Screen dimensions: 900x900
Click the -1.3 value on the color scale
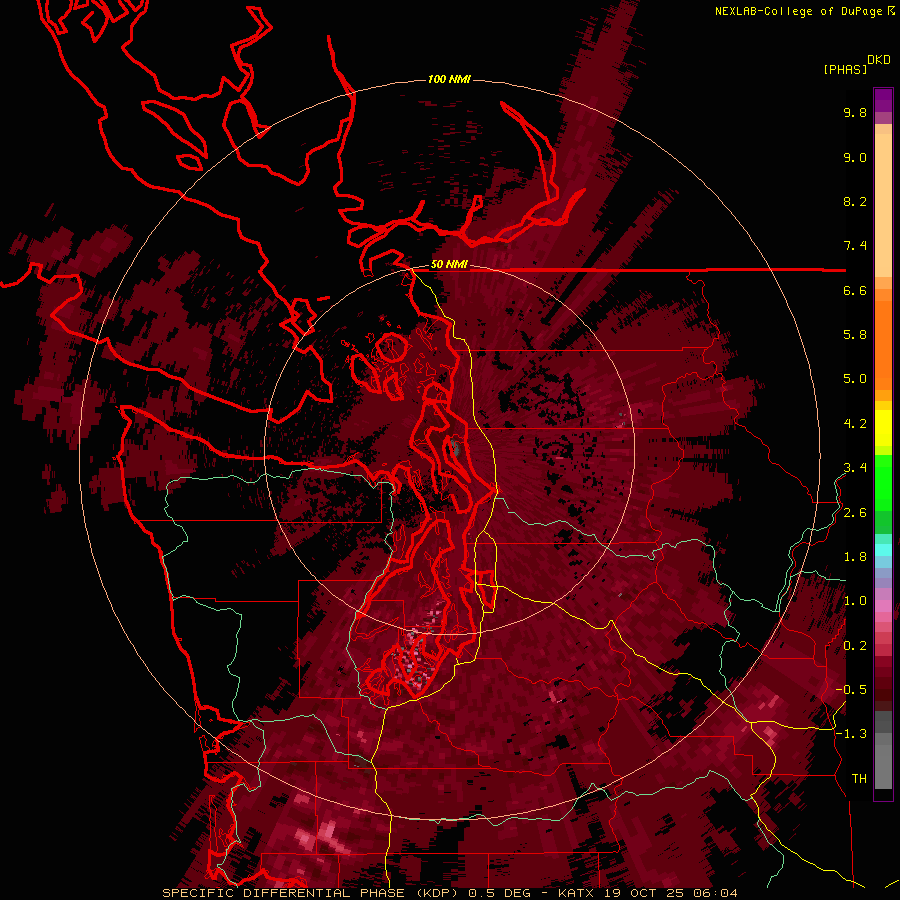tap(851, 734)
